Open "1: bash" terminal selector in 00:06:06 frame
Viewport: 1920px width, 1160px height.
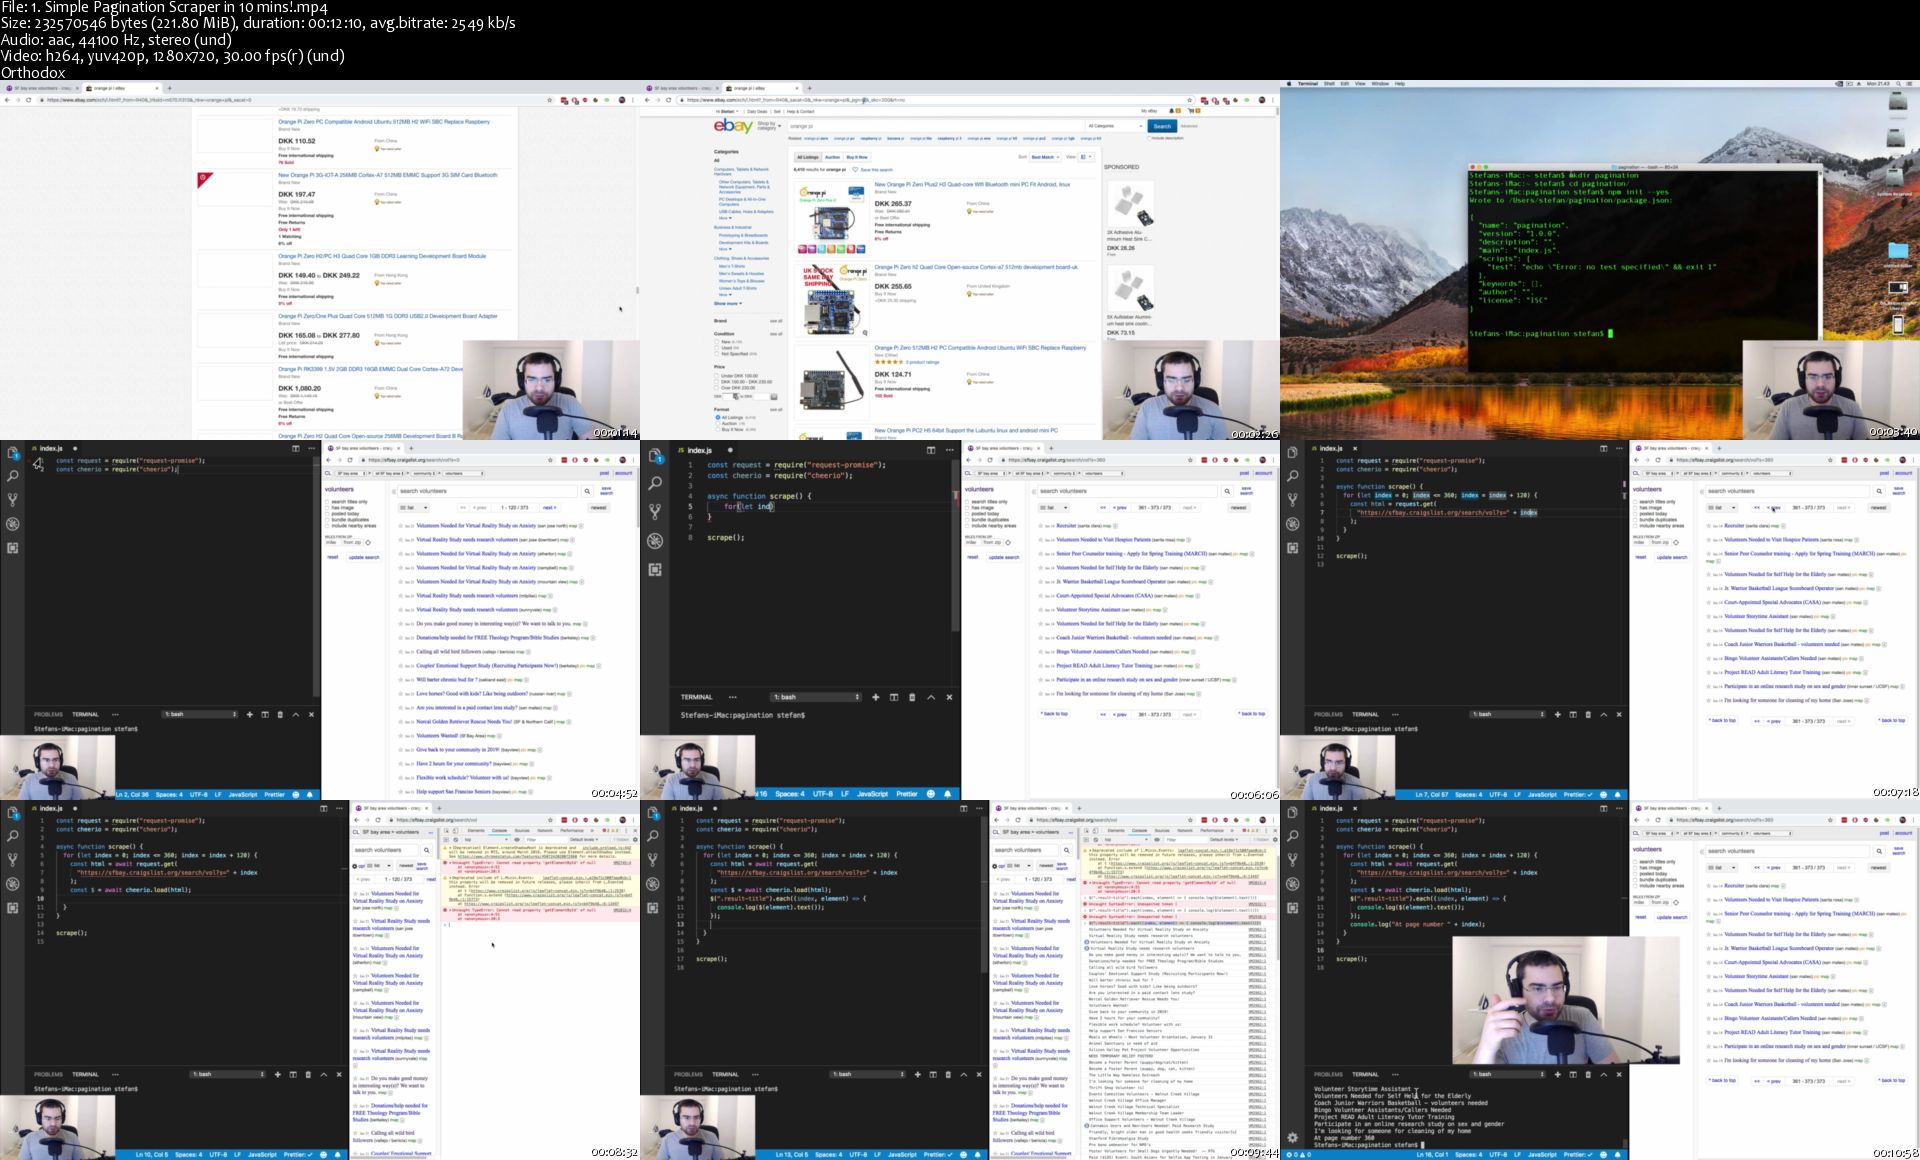(x=816, y=697)
